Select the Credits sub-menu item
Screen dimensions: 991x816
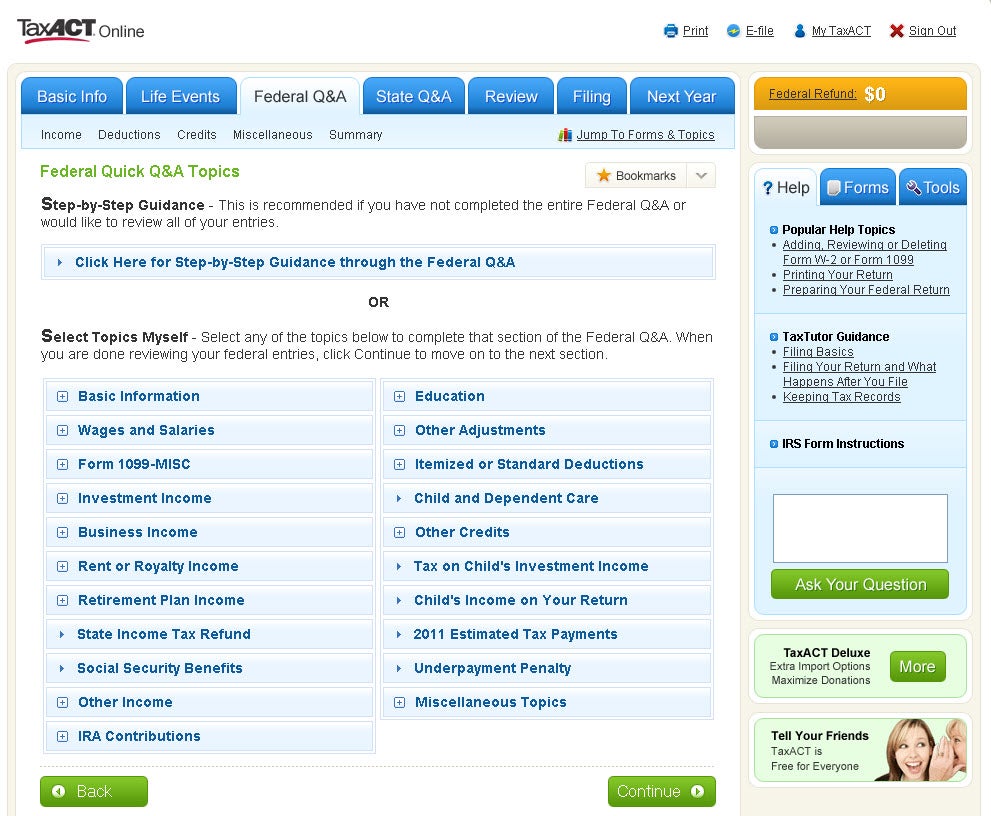click(197, 135)
